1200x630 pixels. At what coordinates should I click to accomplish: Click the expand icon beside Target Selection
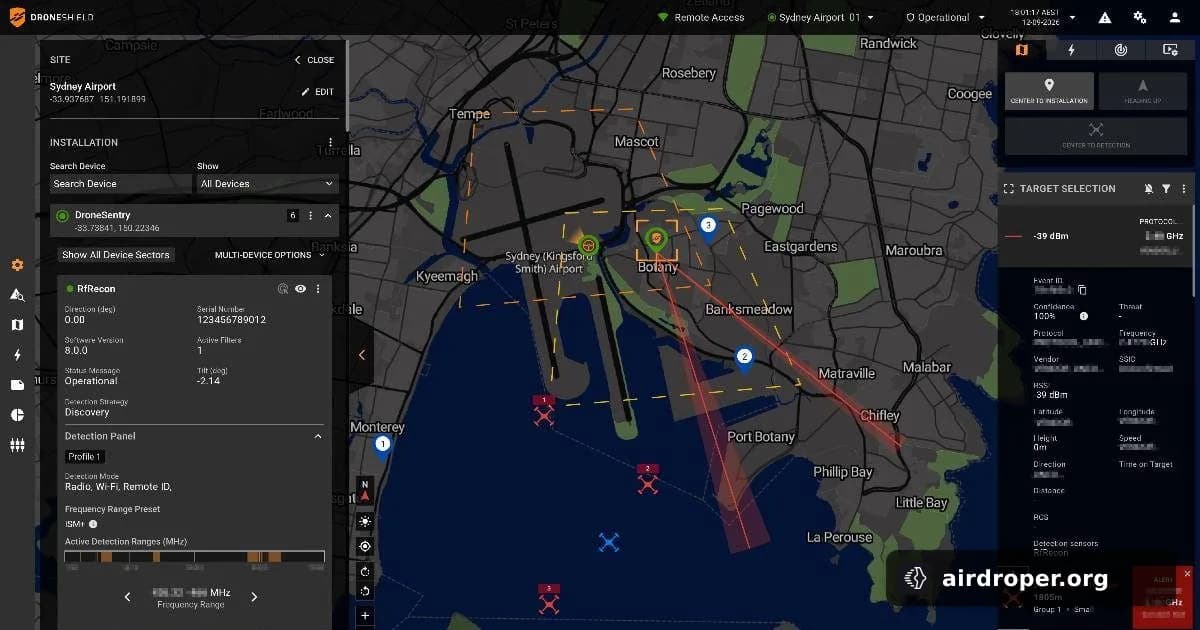(1009, 189)
